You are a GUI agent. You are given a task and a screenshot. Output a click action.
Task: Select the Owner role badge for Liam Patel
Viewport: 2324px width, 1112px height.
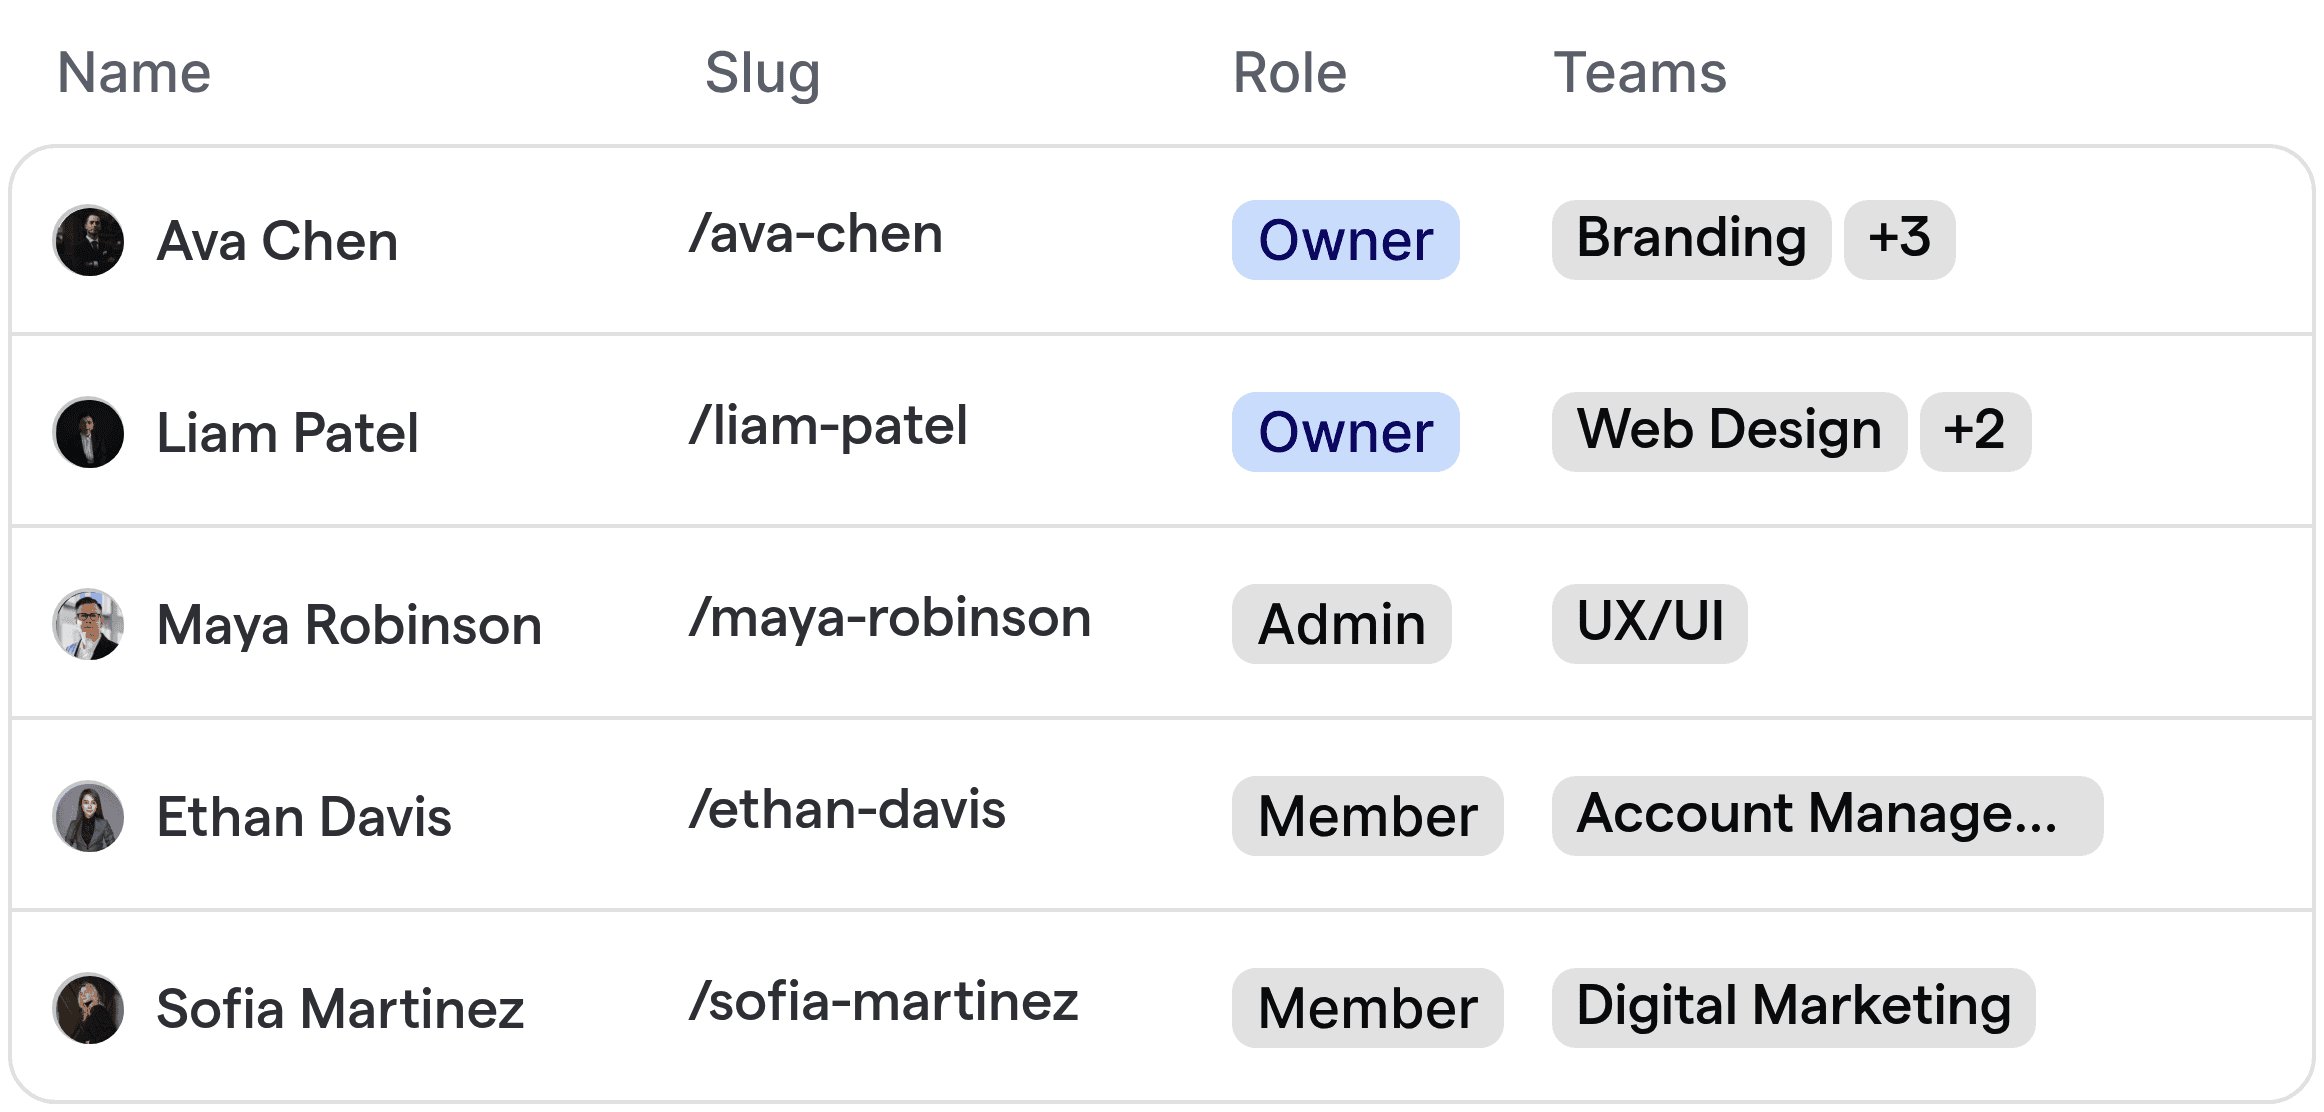pyautogui.click(x=1345, y=432)
